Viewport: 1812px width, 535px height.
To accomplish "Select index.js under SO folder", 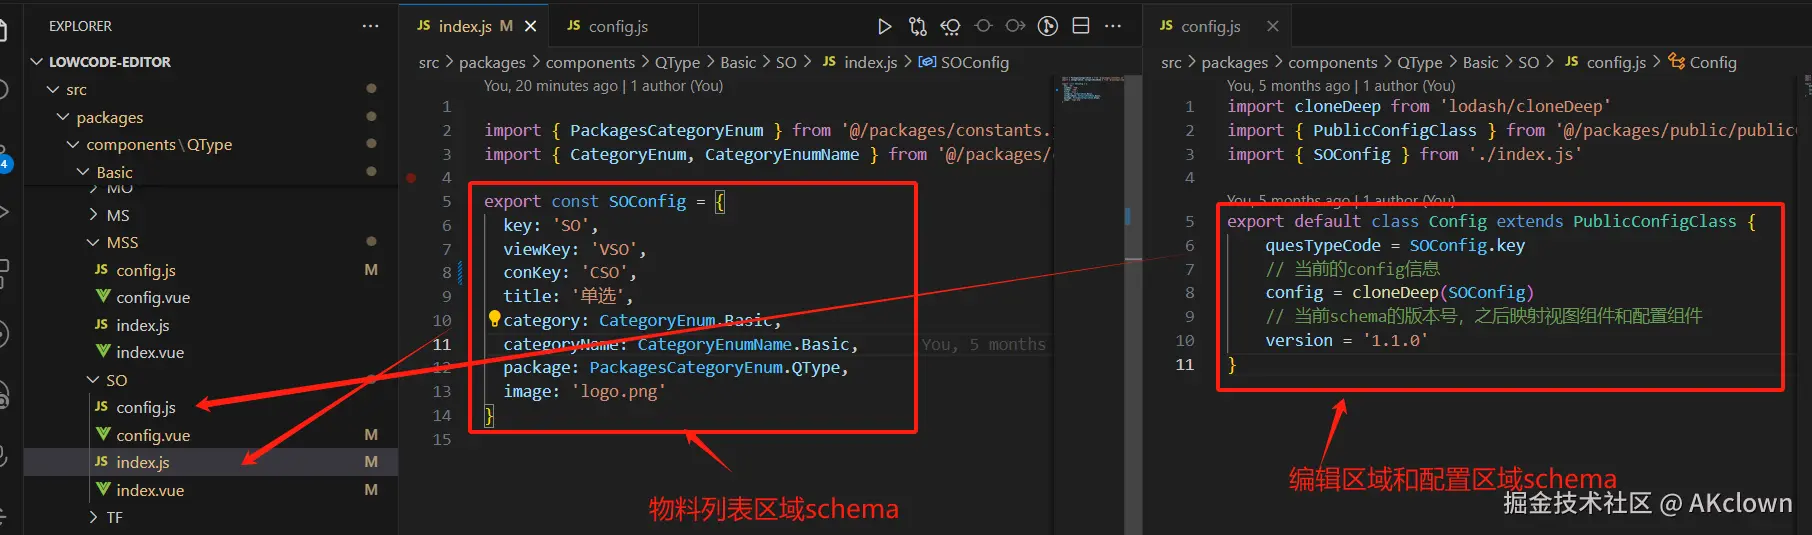I will pos(143,462).
